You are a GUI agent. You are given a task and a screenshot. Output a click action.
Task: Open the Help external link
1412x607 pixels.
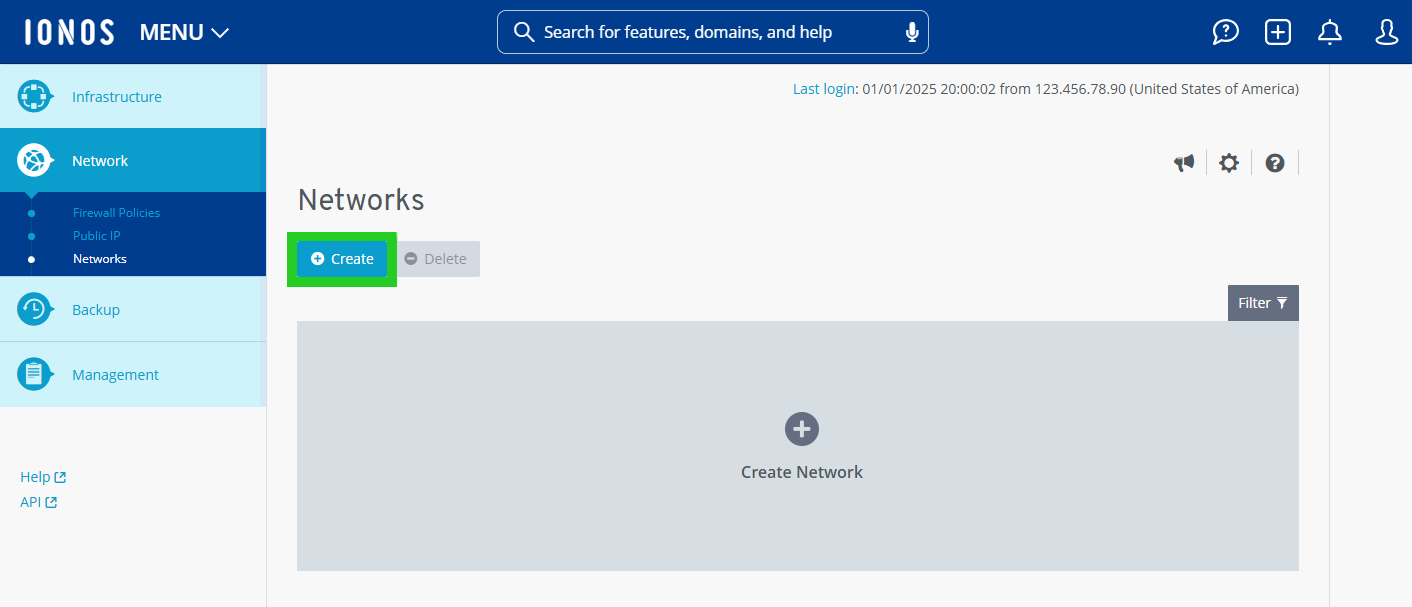point(42,476)
